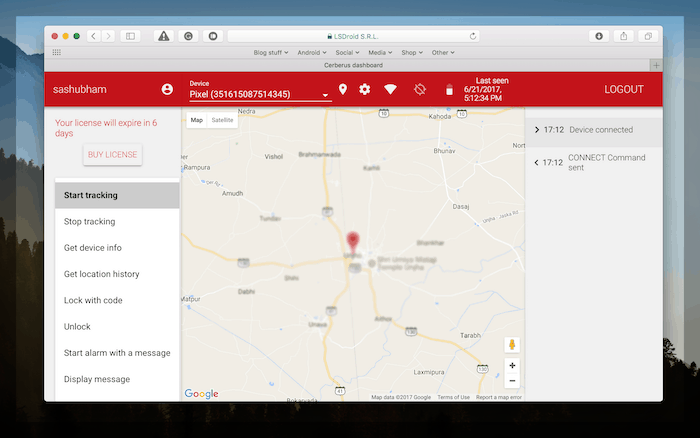The height and width of the screenshot is (438, 700).
Task: Expand the Other bookmarks folder
Action: coord(443,52)
